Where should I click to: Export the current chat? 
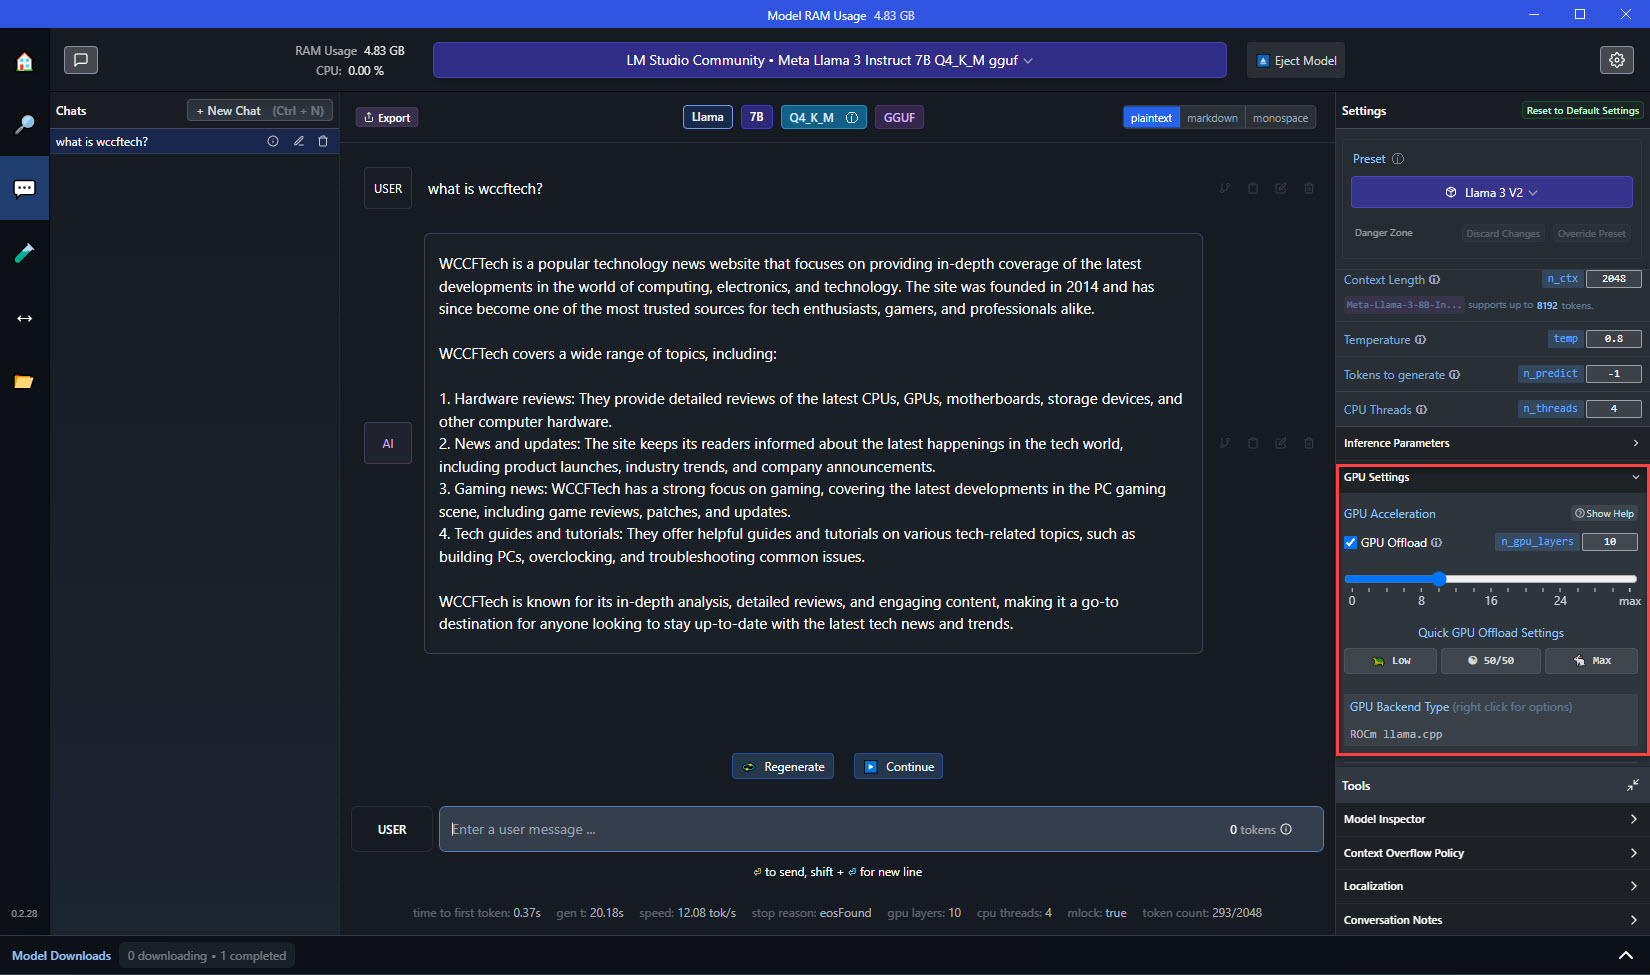pyautogui.click(x=387, y=117)
